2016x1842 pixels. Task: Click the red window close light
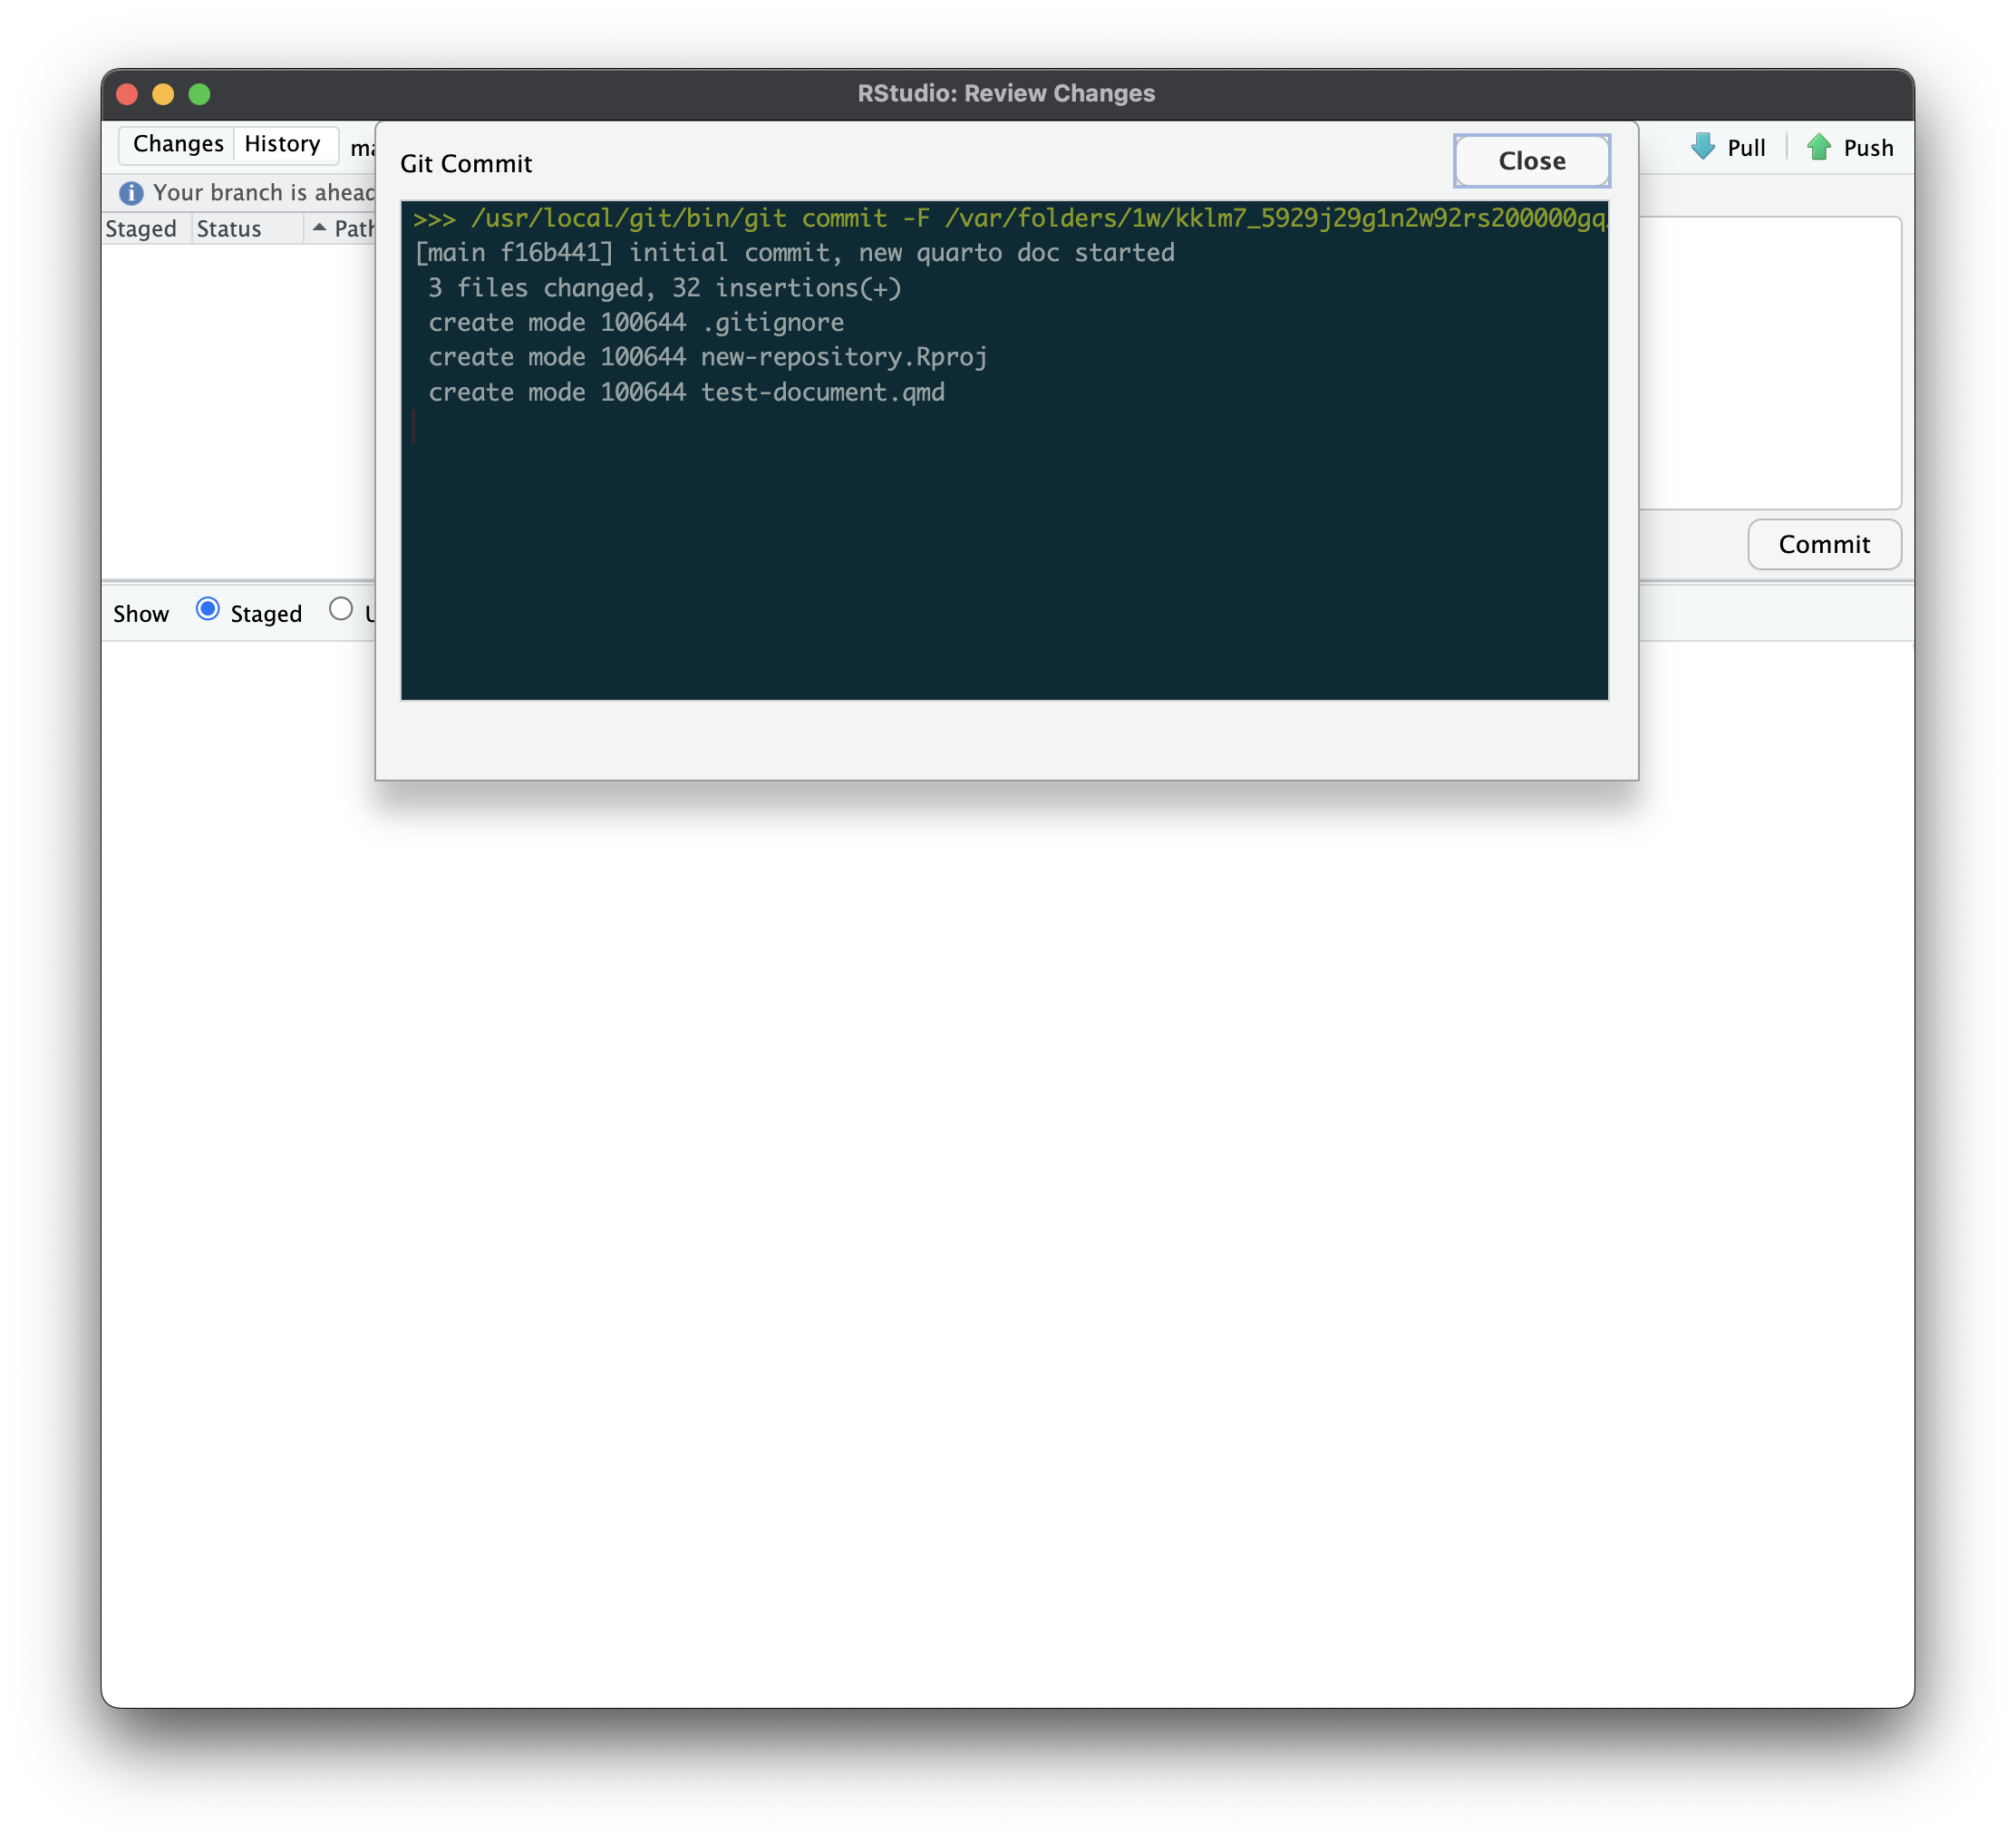[x=127, y=94]
